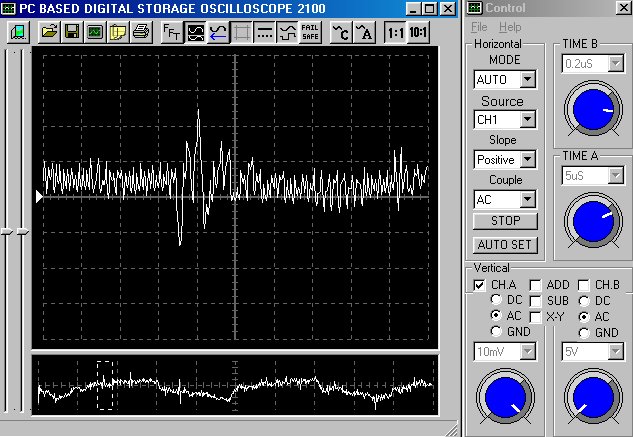Image resolution: width=633 pixels, height=437 pixels.
Task: Click the Save floppy disk icon
Action: pyautogui.click(x=71, y=31)
